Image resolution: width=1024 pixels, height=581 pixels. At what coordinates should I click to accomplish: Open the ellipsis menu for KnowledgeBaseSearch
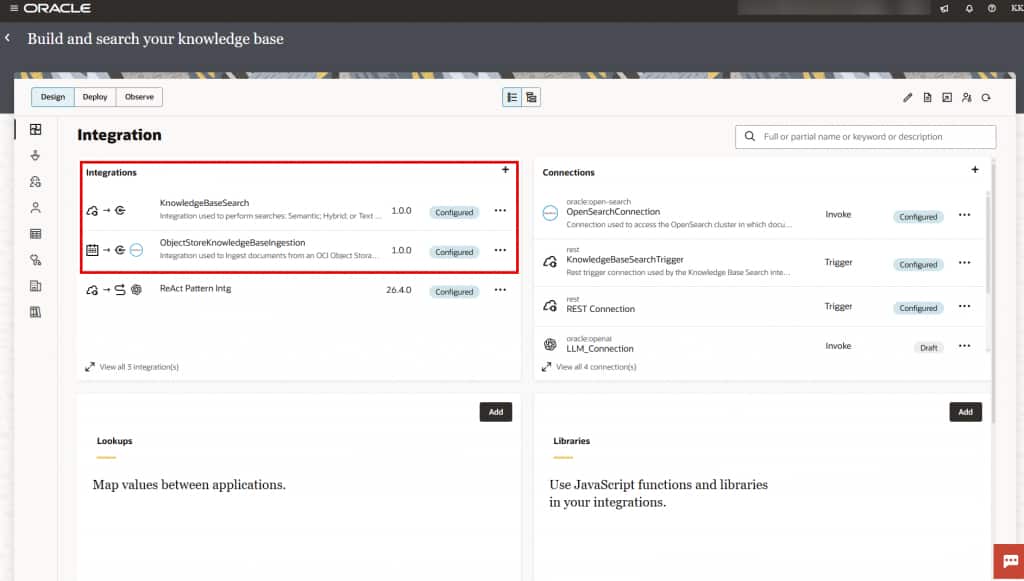pyautogui.click(x=499, y=212)
